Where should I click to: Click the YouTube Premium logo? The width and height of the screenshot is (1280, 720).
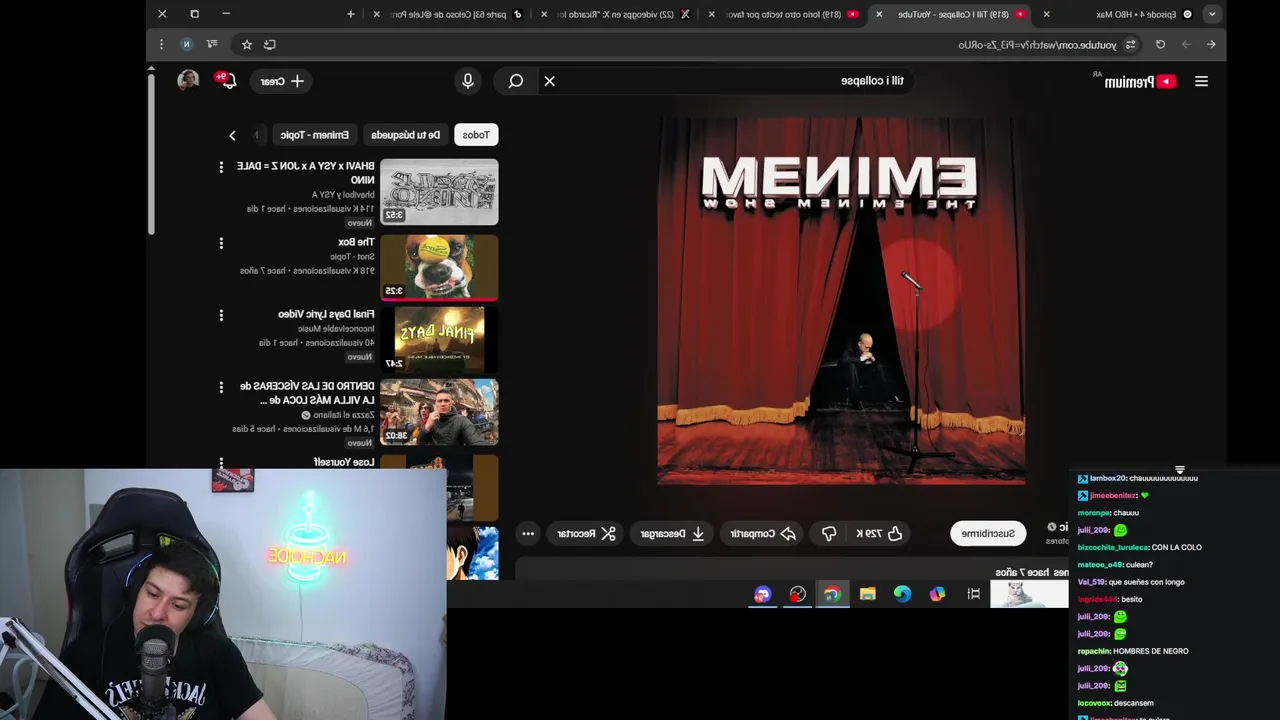click(x=1140, y=81)
